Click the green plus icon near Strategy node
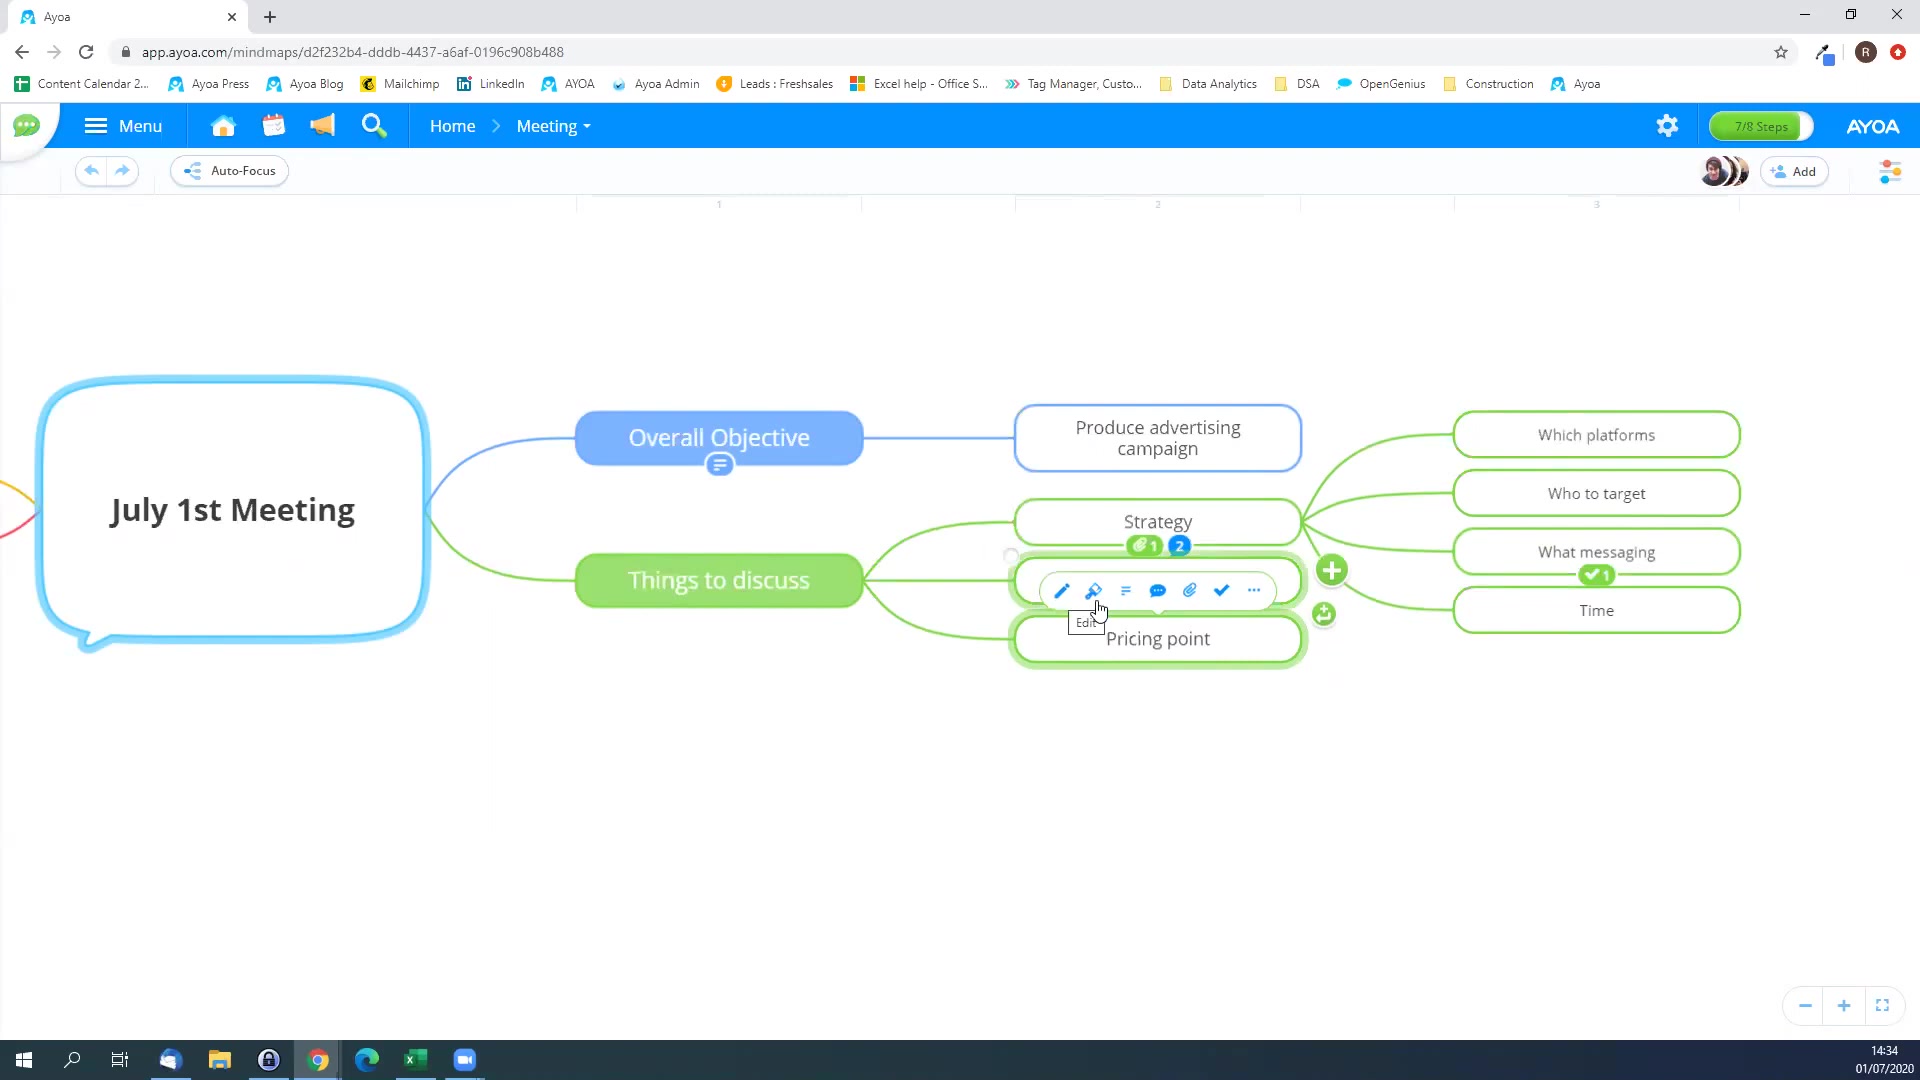 1331,570
